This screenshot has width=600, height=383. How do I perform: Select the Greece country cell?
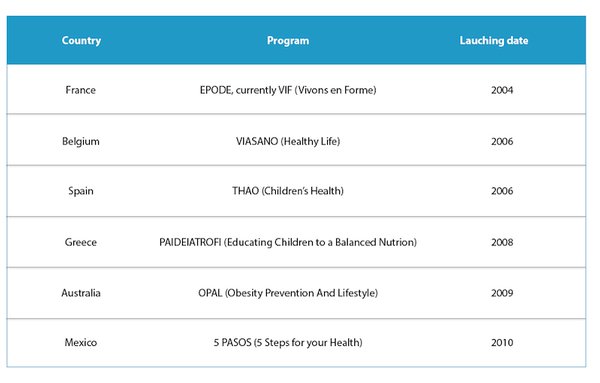(x=81, y=242)
